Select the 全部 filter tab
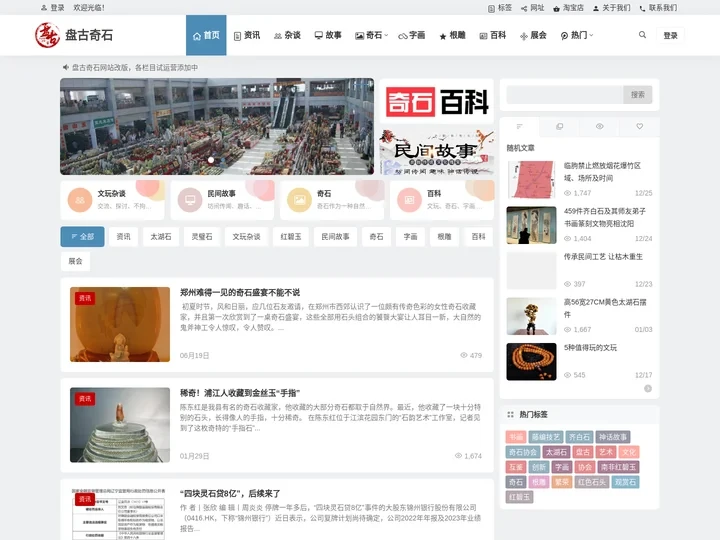 click(82, 237)
